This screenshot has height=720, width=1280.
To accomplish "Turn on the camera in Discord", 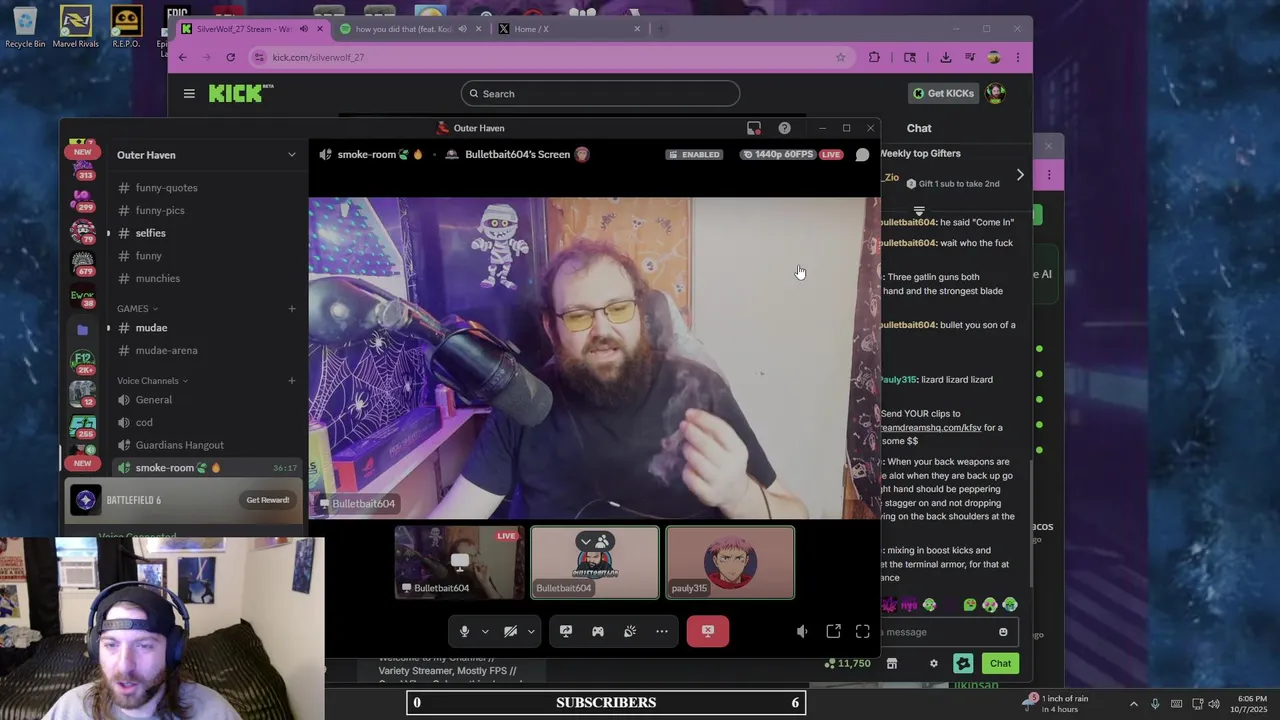I will point(510,631).
